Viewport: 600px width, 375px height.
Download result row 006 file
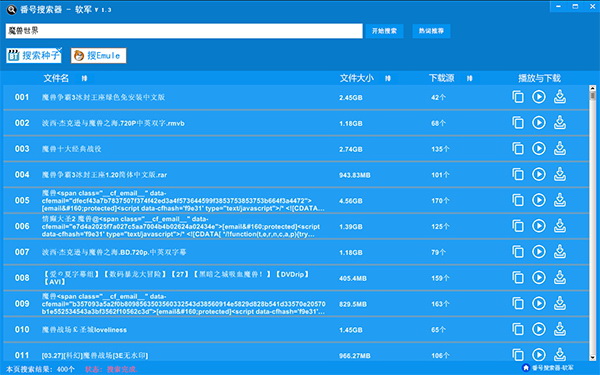point(560,226)
